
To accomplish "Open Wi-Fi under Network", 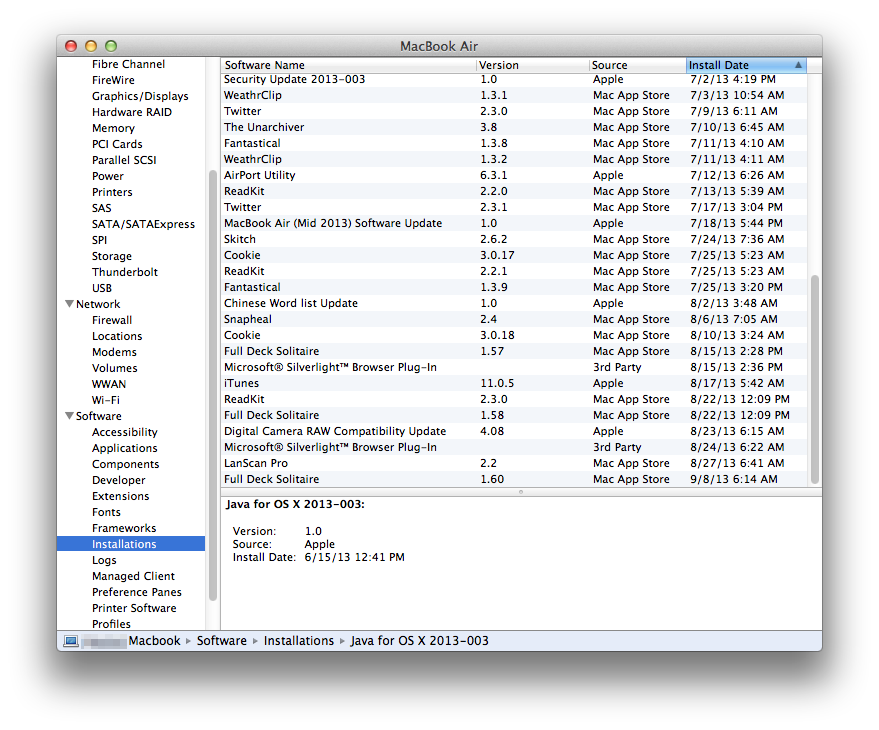I will (106, 400).
